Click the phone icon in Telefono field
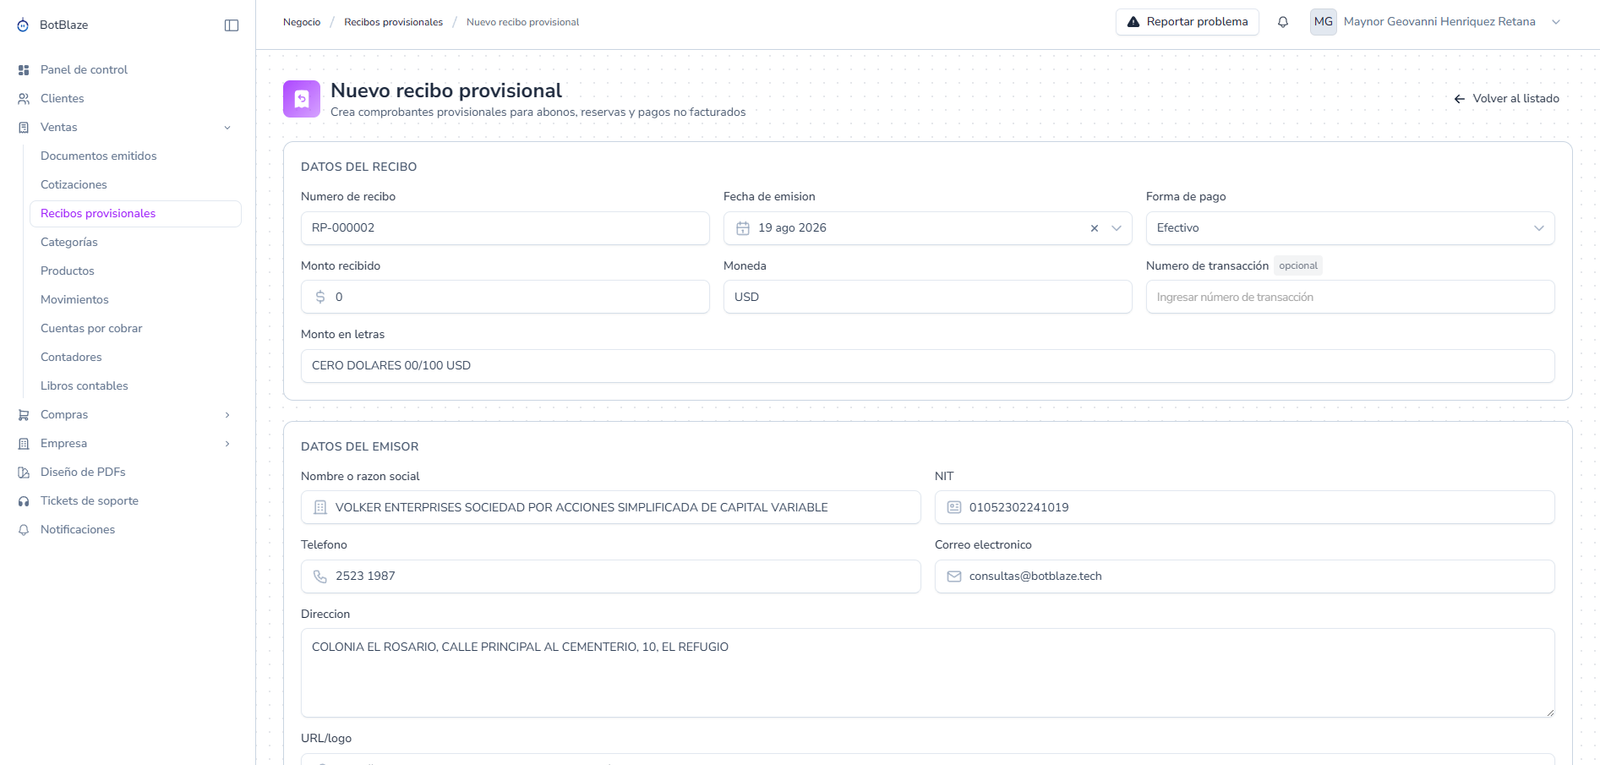 coord(320,577)
